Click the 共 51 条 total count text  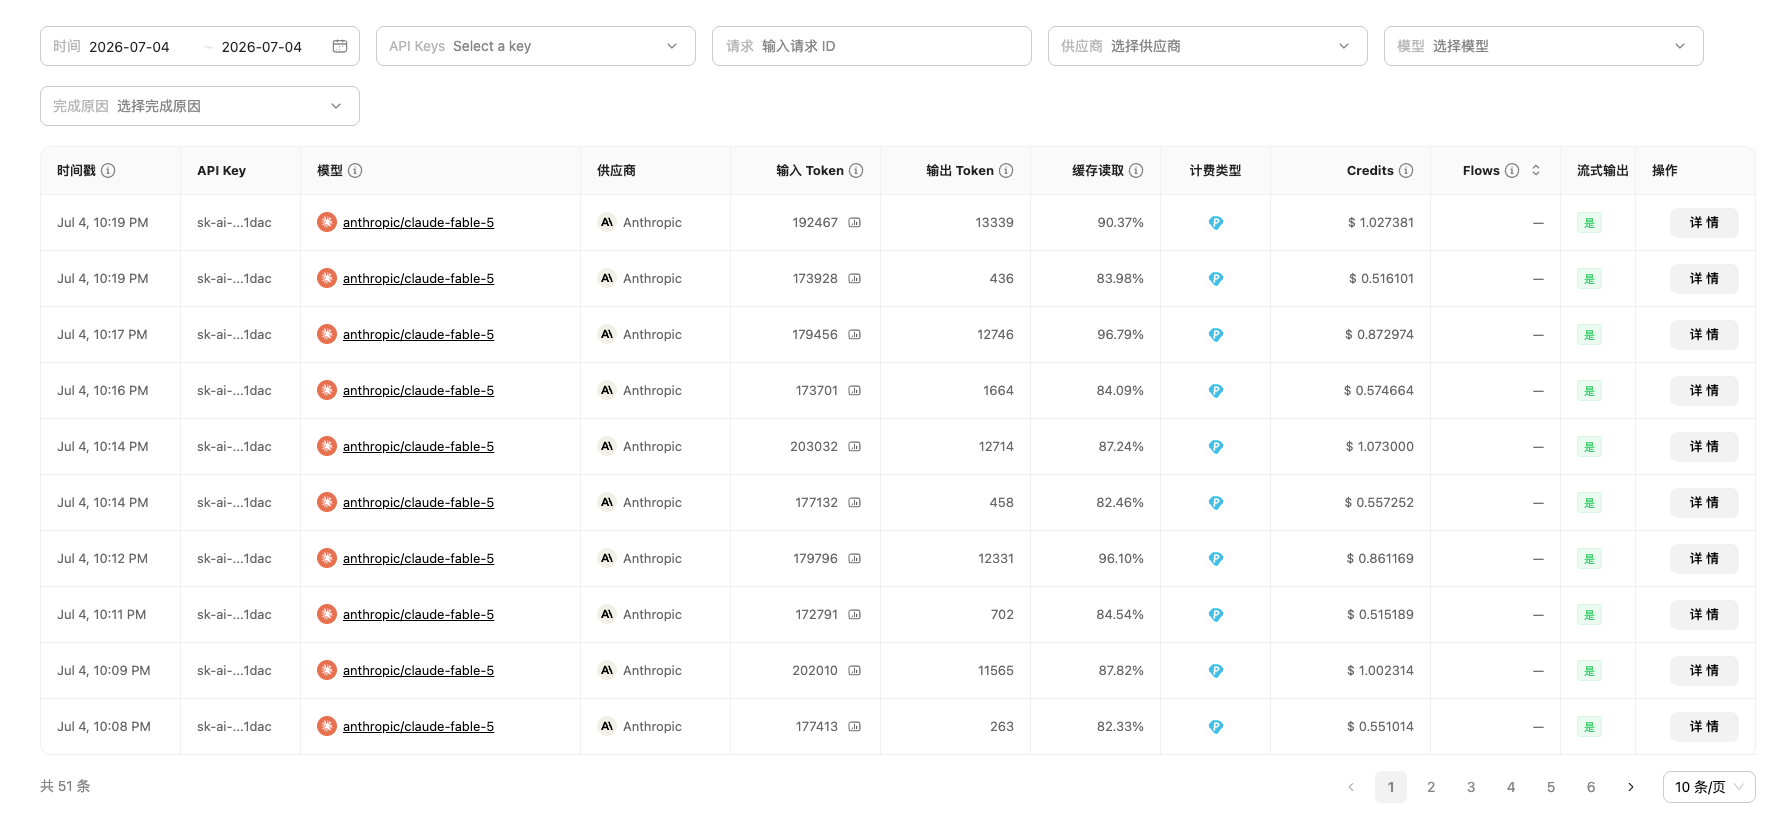65,786
